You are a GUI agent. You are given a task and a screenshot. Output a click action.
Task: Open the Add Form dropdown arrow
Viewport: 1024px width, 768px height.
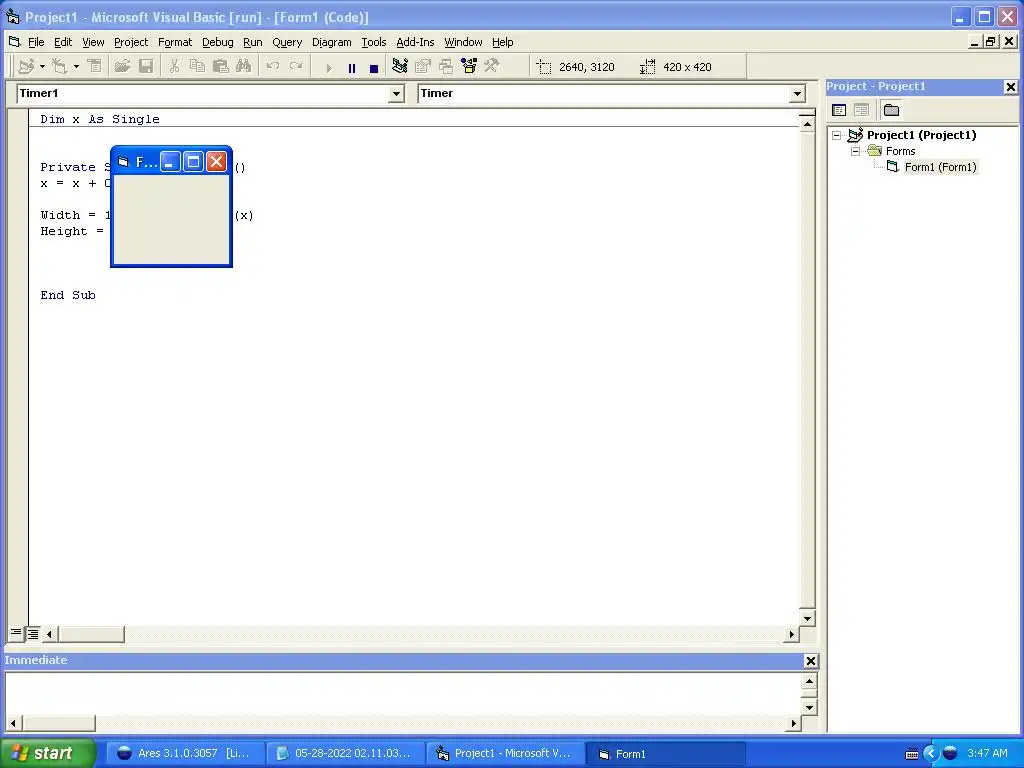pyautogui.click(x=76, y=67)
